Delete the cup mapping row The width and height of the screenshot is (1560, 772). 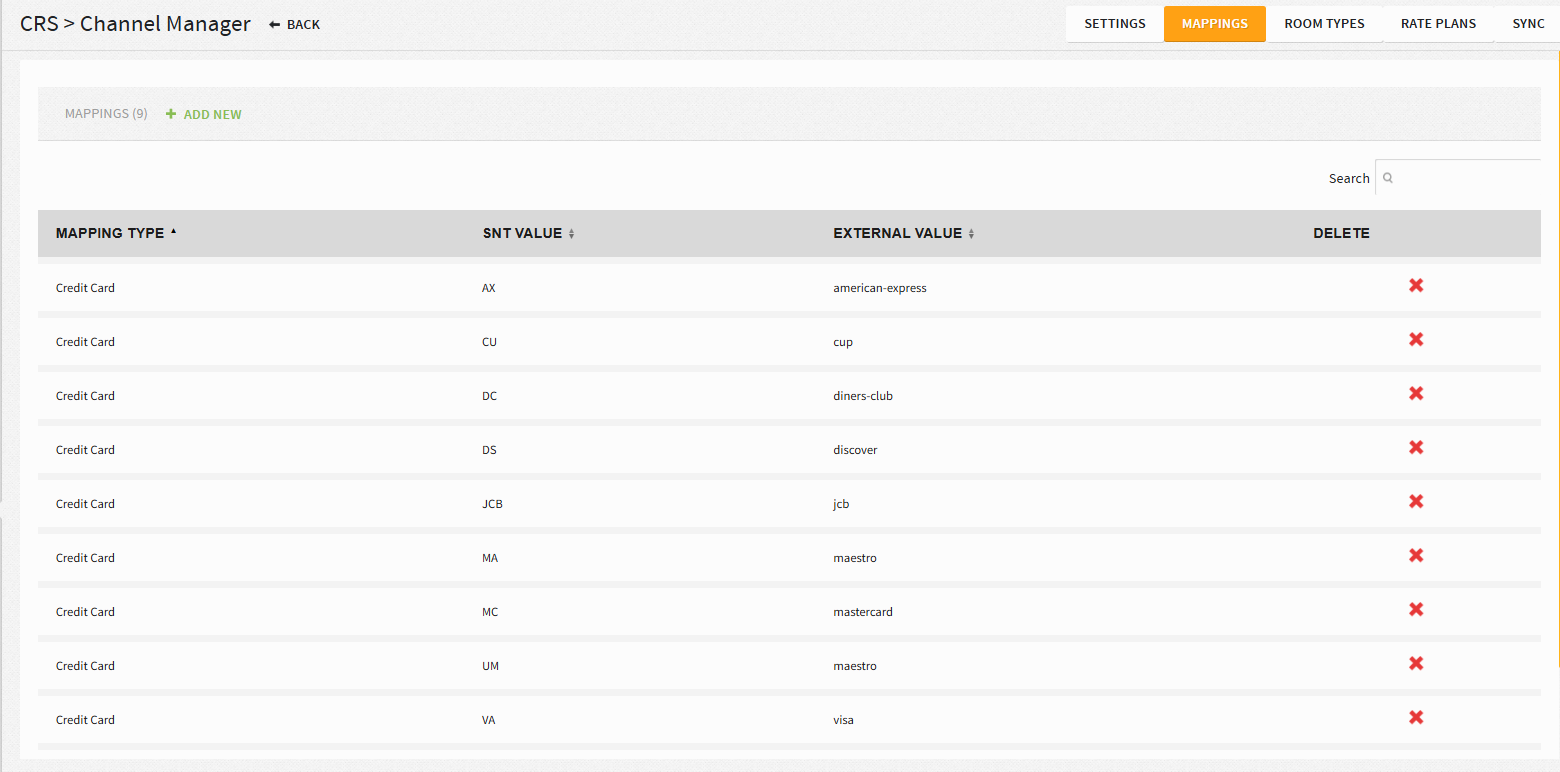tap(1416, 340)
